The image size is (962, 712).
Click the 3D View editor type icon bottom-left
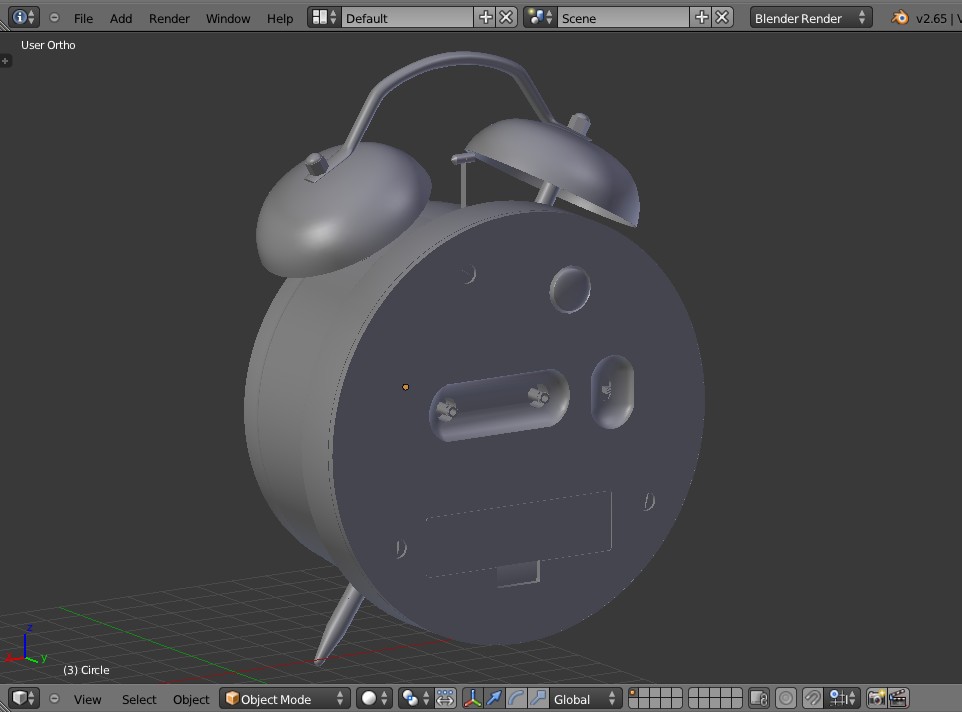pos(20,698)
